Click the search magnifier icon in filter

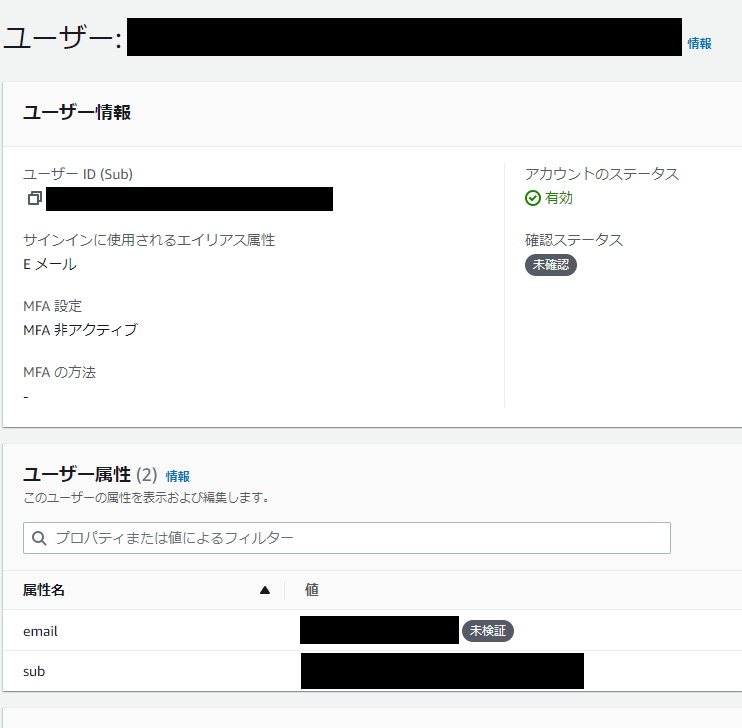39,538
